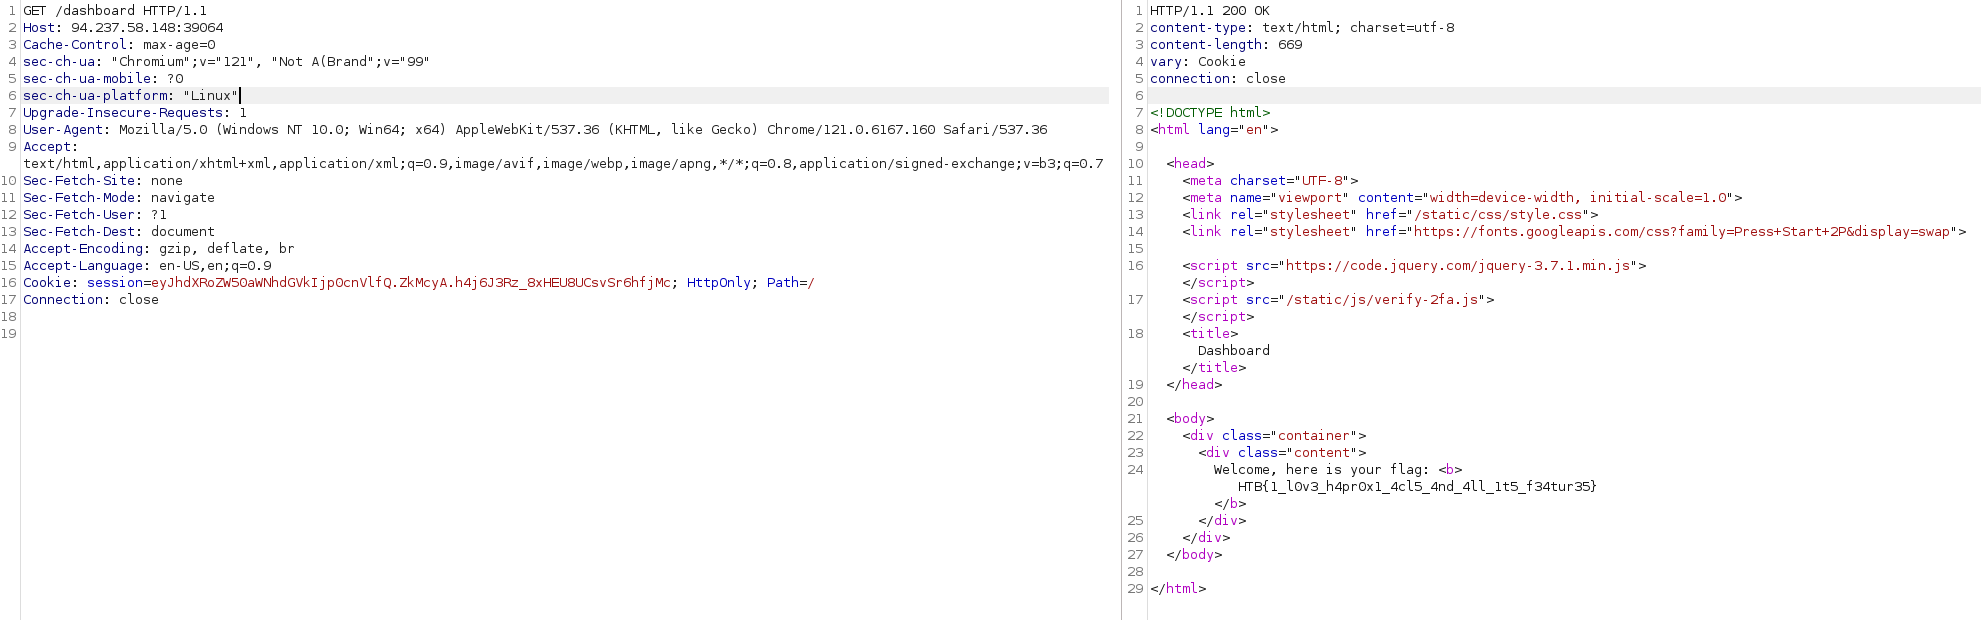This screenshot has height=620, width=1981.
Task: Click the Sec-Fetch-User: ?1 header
Action: click(95, 215)
